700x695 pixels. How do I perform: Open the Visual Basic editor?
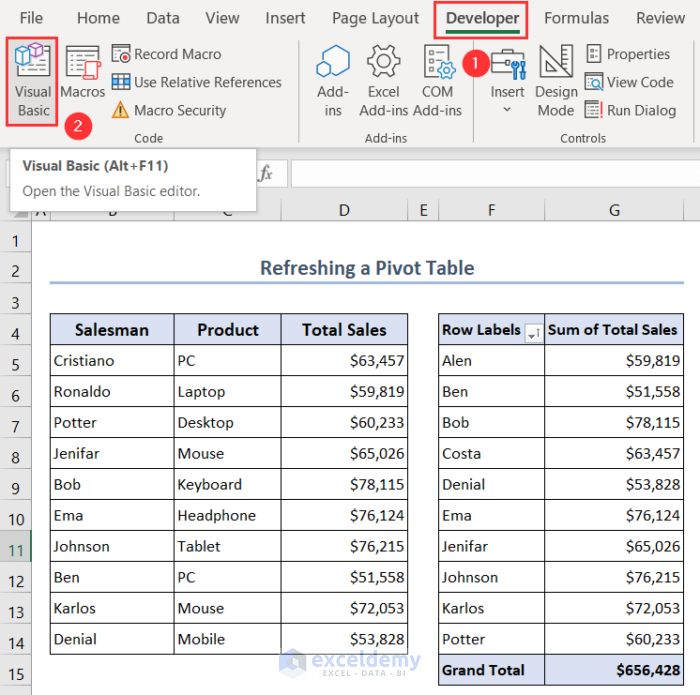[33, 82]
